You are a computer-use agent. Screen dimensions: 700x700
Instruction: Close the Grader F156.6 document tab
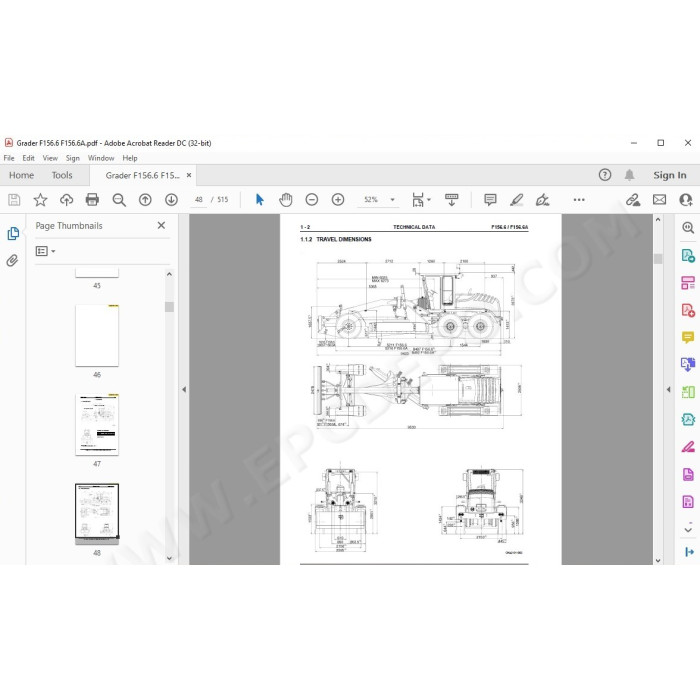click(x=189, y=175)
